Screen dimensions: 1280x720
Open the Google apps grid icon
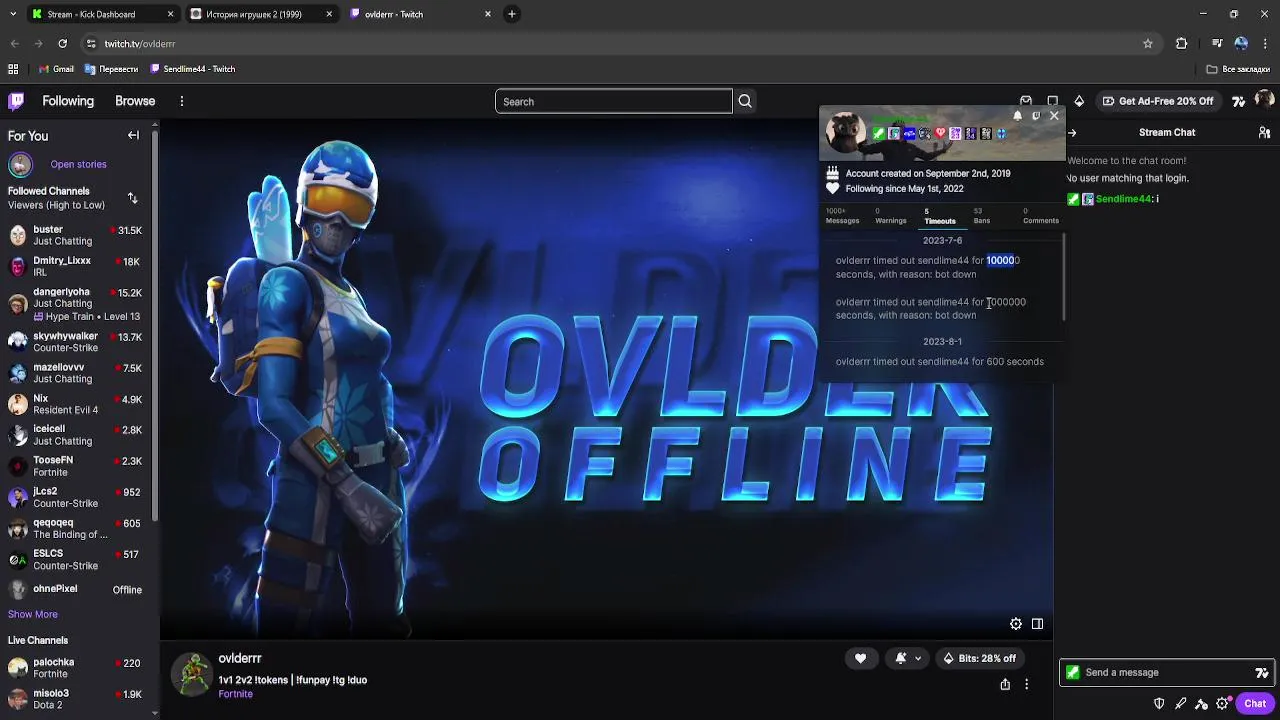(x=13, y=69)
